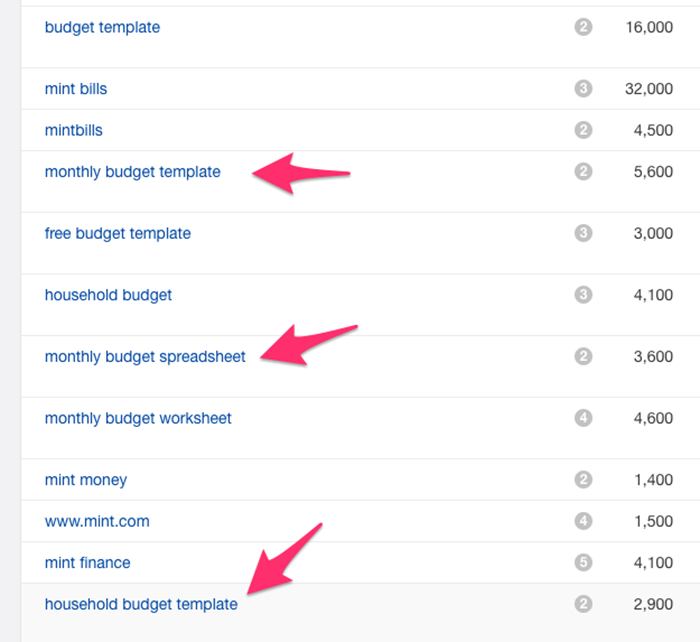Open the 'household budget template' keyword
This screenshot has height=642, width=700.
point(141,604)
